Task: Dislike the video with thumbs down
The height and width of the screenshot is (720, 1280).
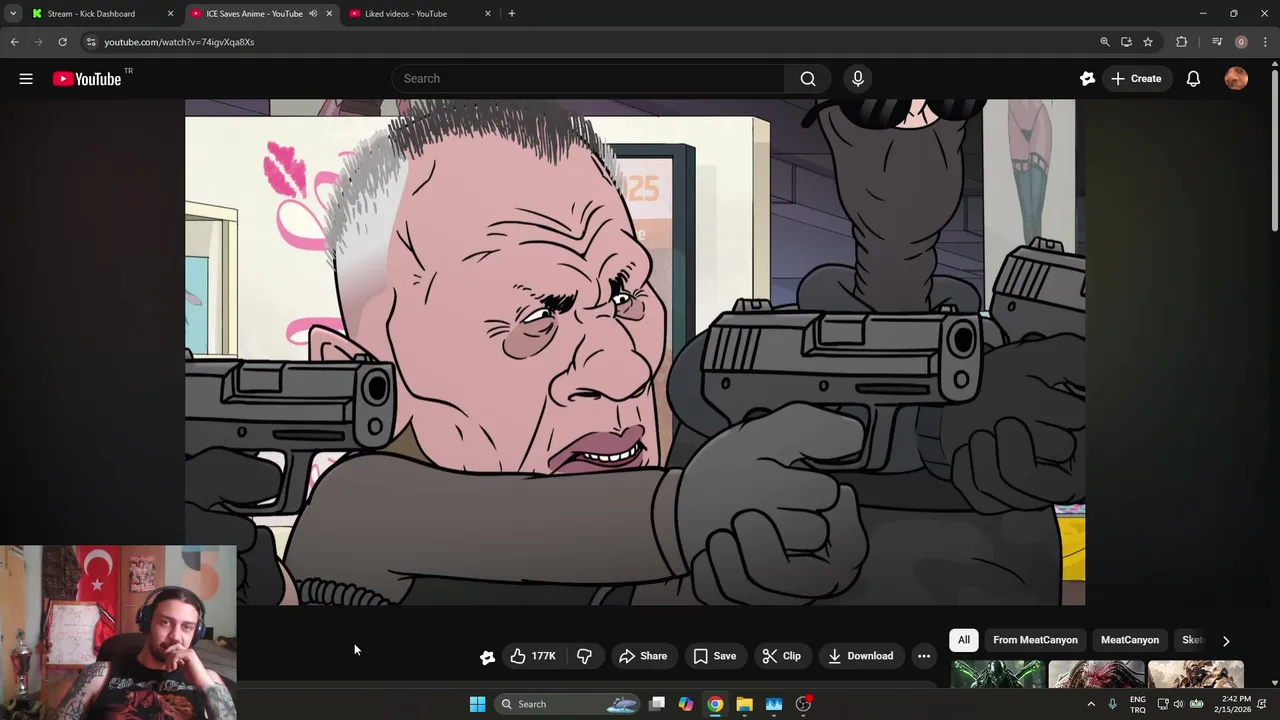Action: point(584,656)
